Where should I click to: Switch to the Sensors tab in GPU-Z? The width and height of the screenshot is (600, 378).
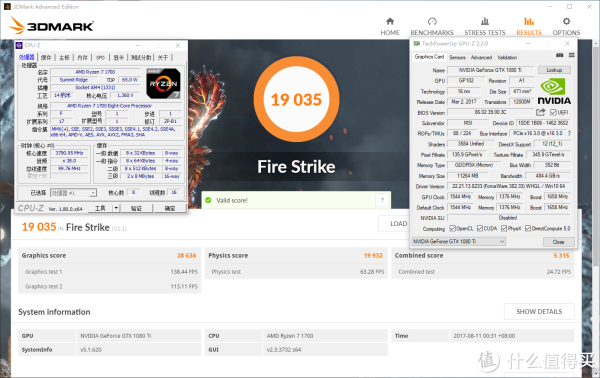click(457, 57)
